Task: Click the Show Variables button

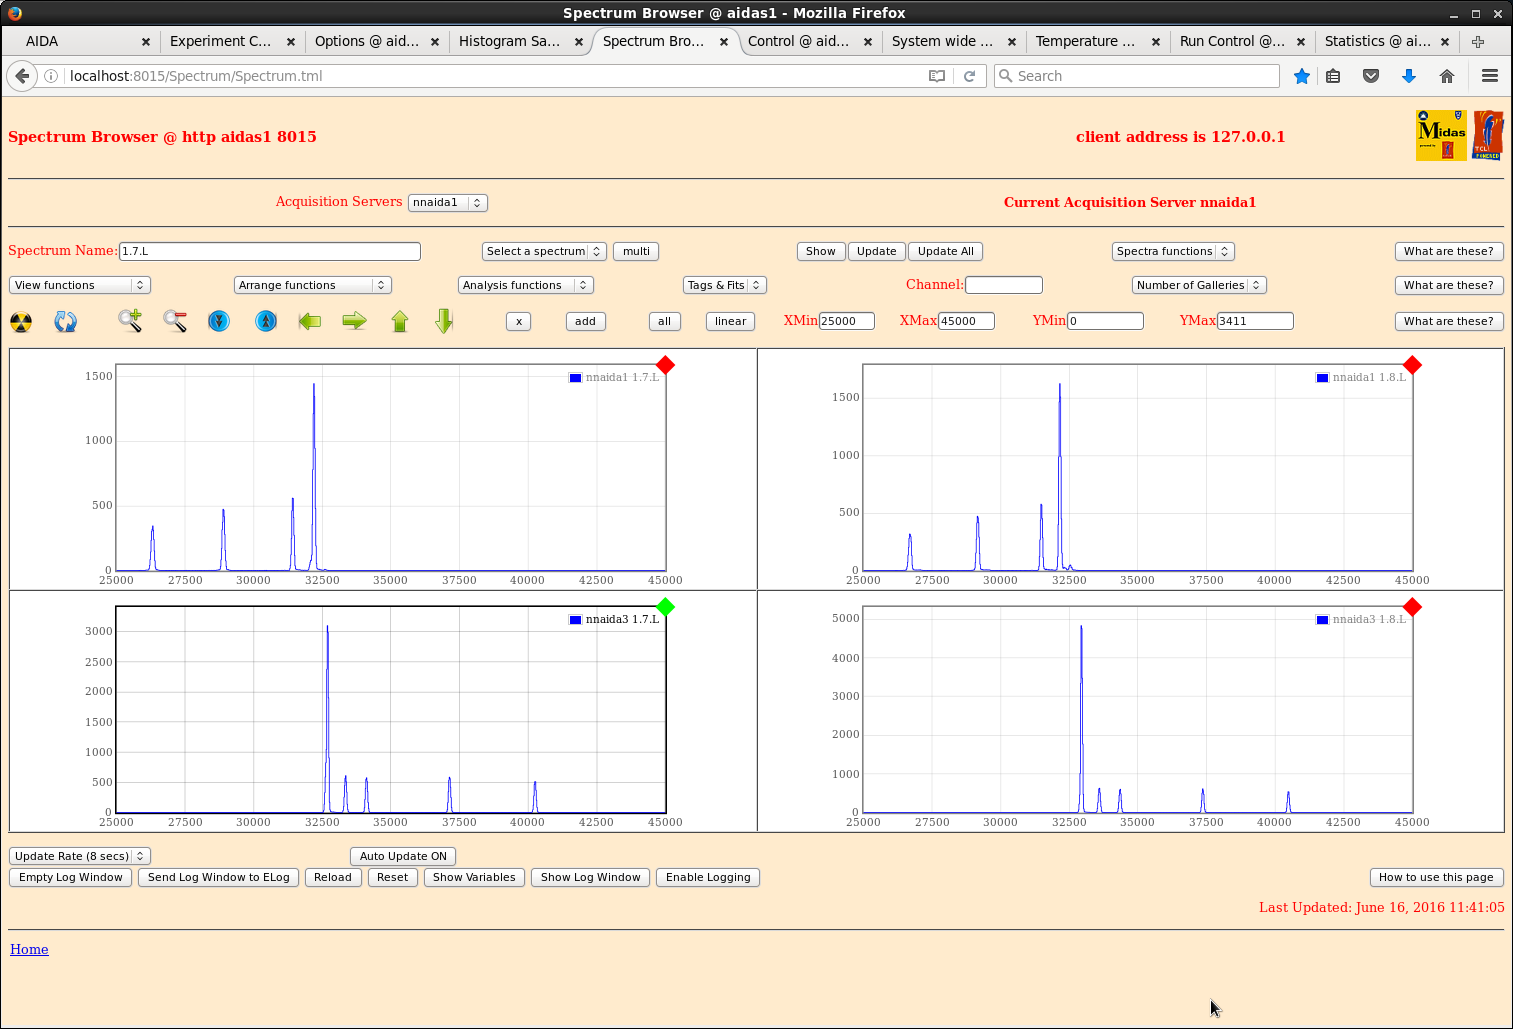Action: [x=474, y=877]
